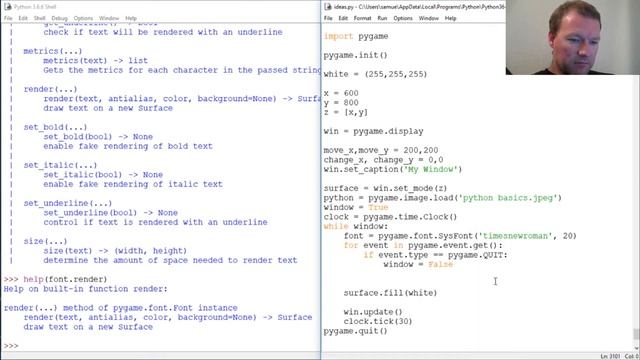
Task: Click the 'x = 600' line
Action: click(341, 93)
